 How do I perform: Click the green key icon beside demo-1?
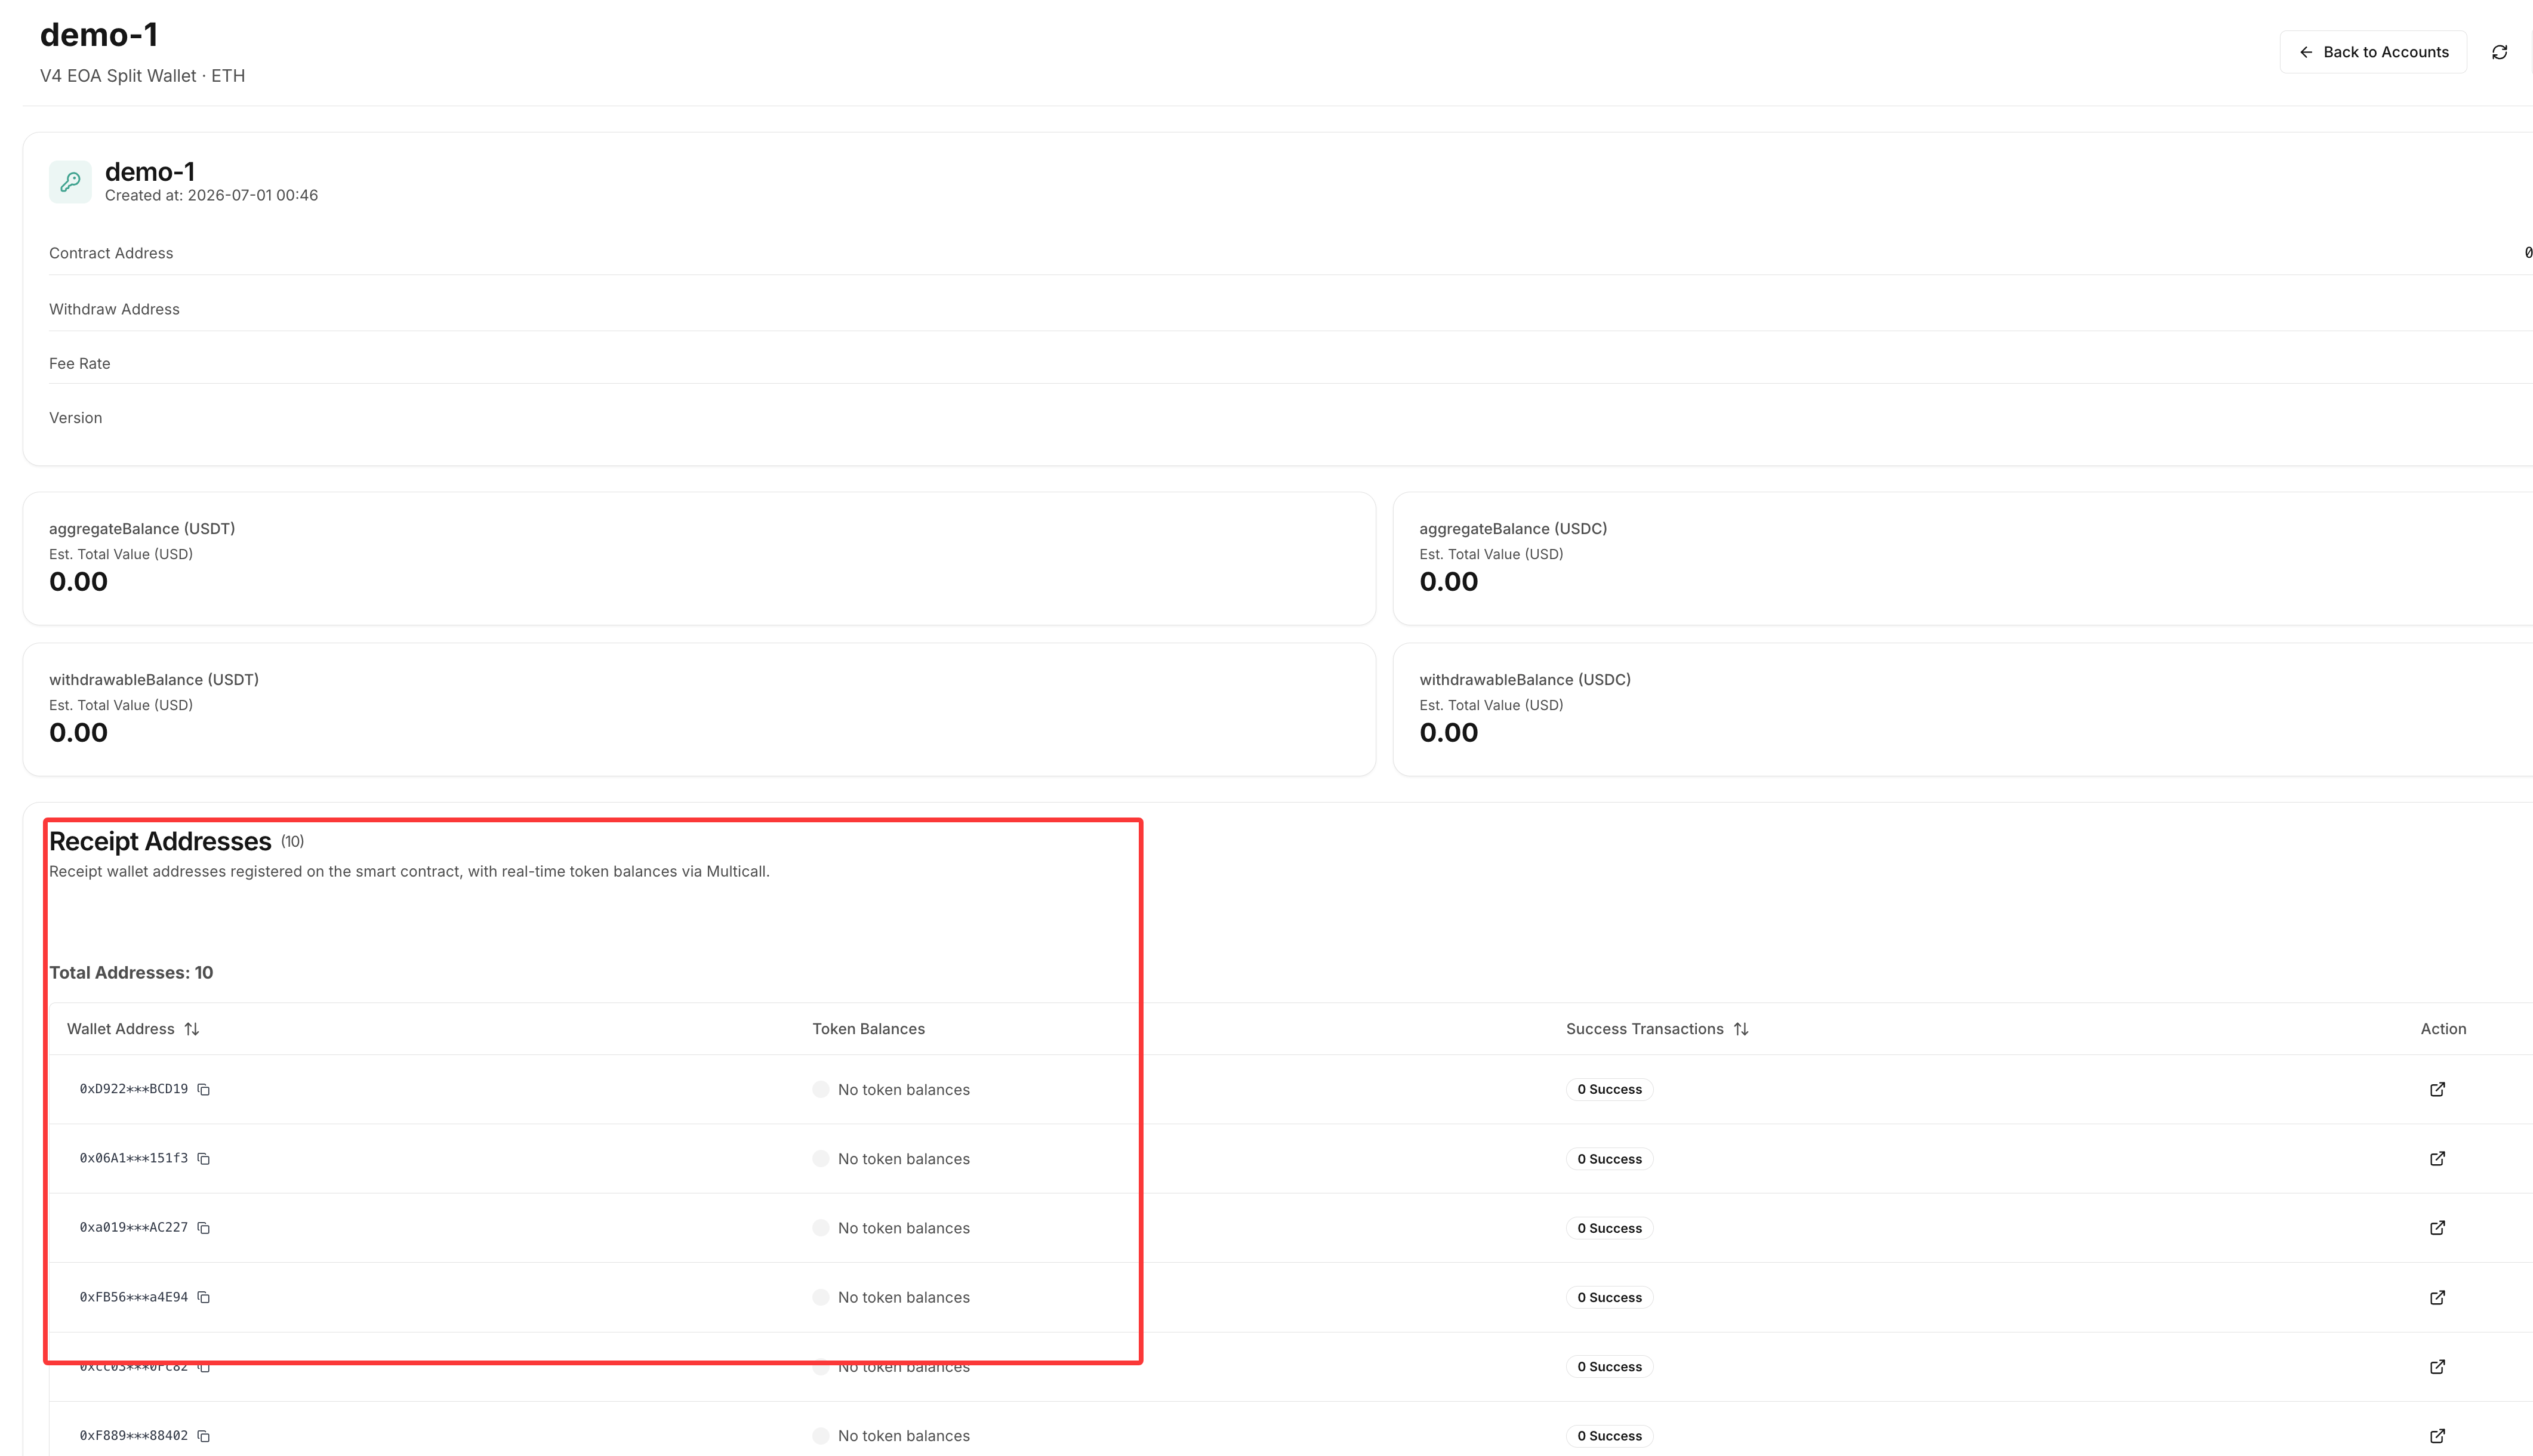[x=70, y=182]
